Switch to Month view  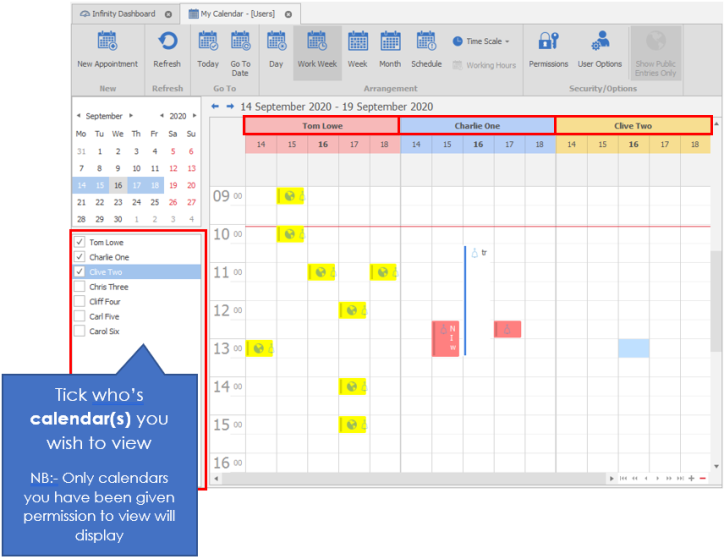tap(390, 43)
